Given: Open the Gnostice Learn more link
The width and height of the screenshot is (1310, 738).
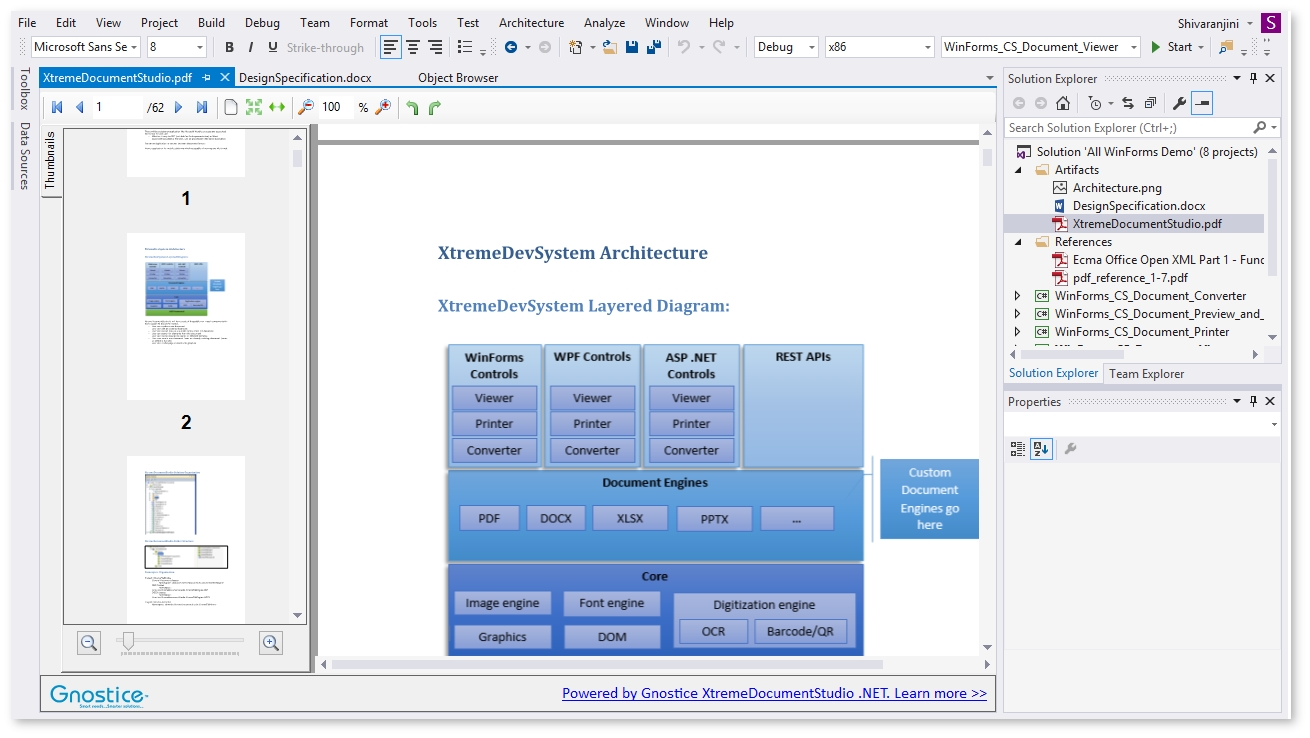Looking at the screenshot, I should click(x=774, y=693).
